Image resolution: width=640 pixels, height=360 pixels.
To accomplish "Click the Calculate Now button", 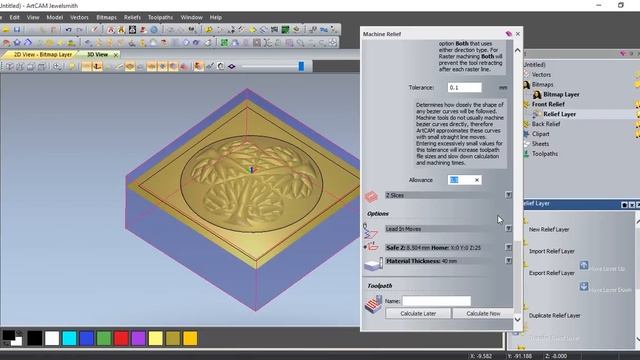I will 483,313.
